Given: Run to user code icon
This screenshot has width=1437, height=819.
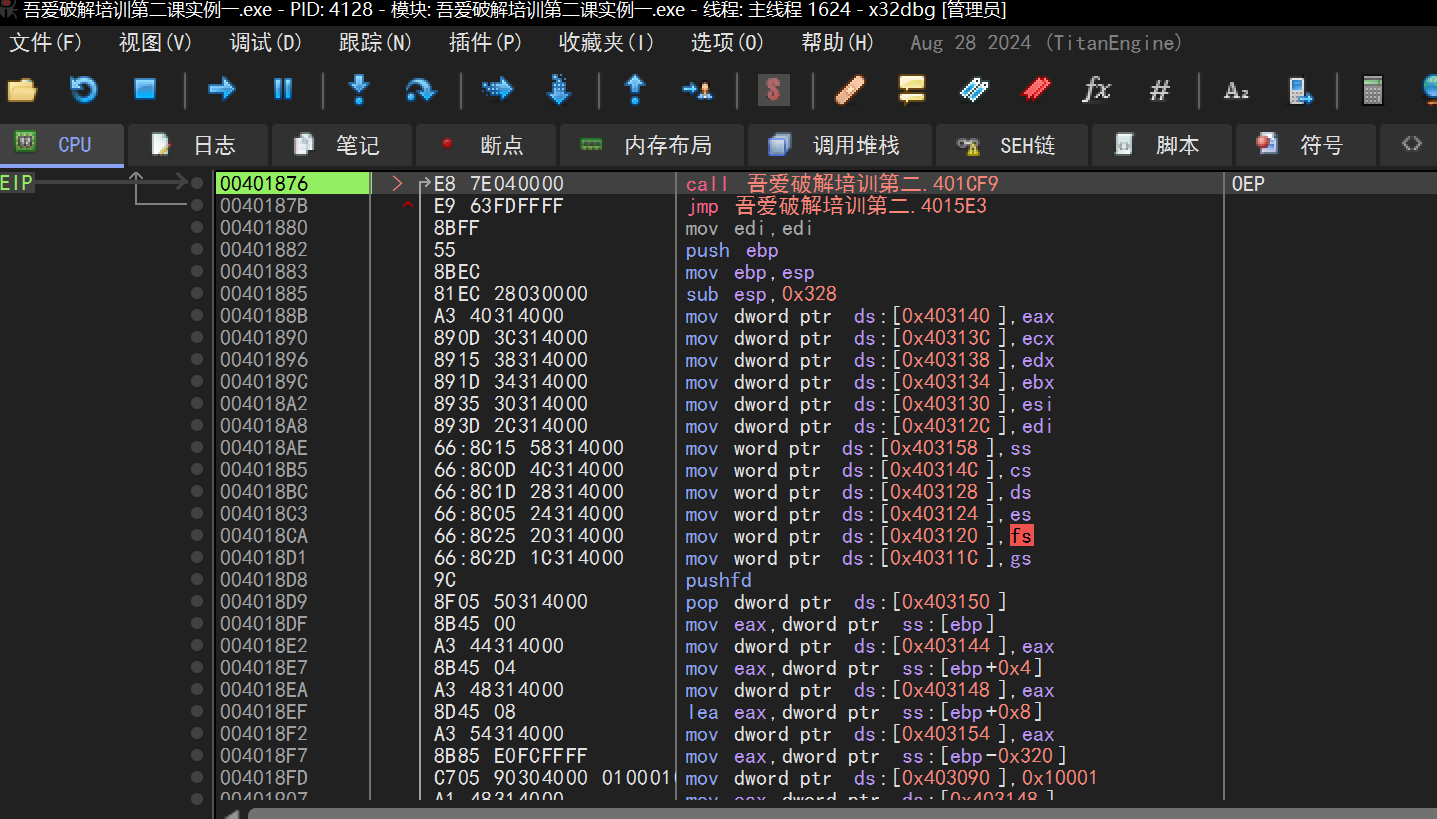Looking at the screenshot, I should [697, 90].
